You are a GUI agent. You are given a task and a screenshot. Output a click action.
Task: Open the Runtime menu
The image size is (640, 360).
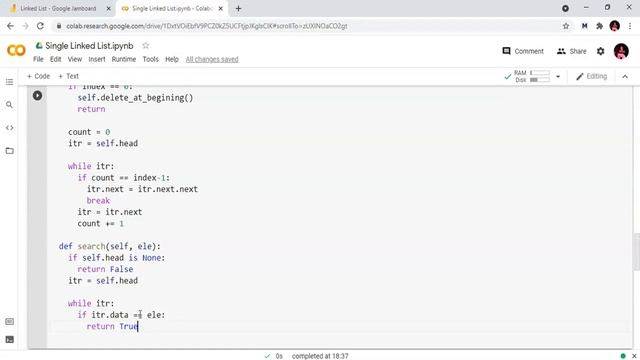124,59
